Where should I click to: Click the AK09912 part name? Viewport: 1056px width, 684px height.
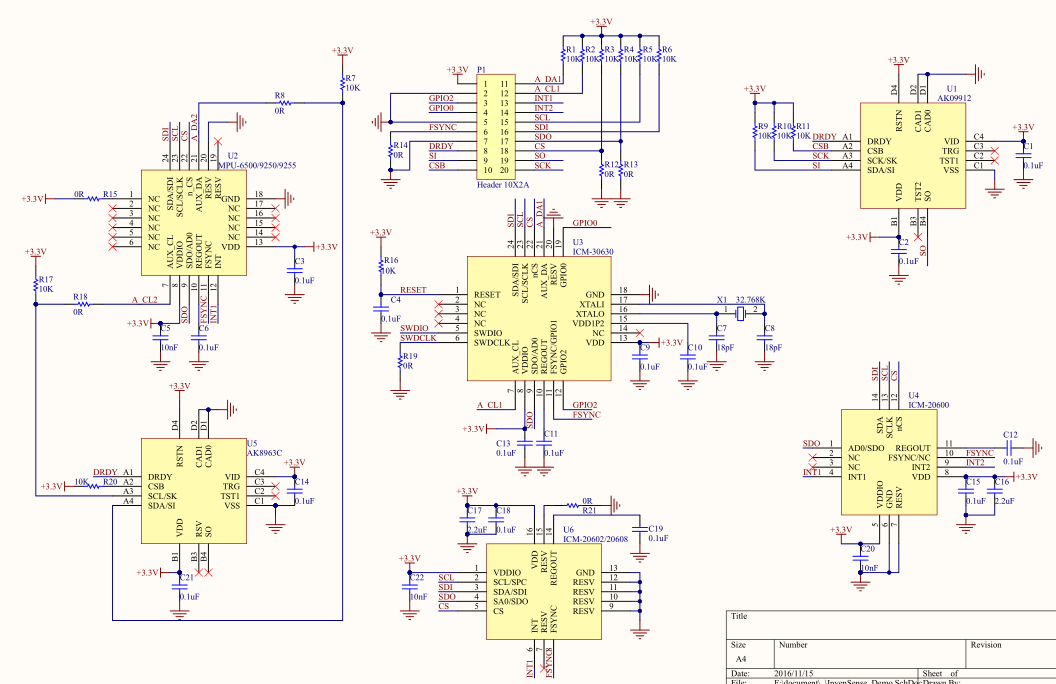[954, 98]
